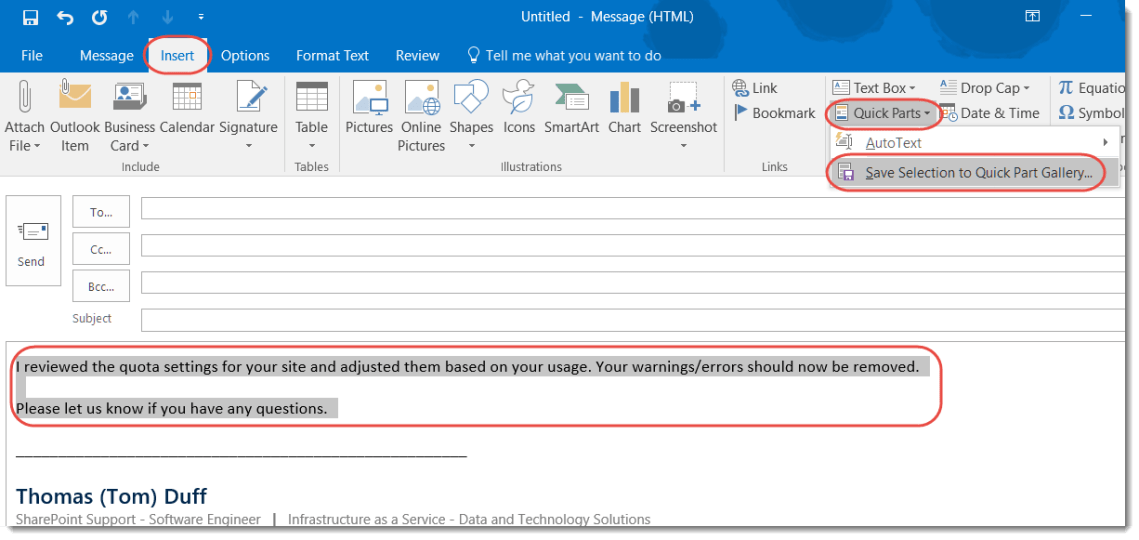This screenshot has width=1139, height=540.
Task: Open the File tab
Action: [32, 55]
